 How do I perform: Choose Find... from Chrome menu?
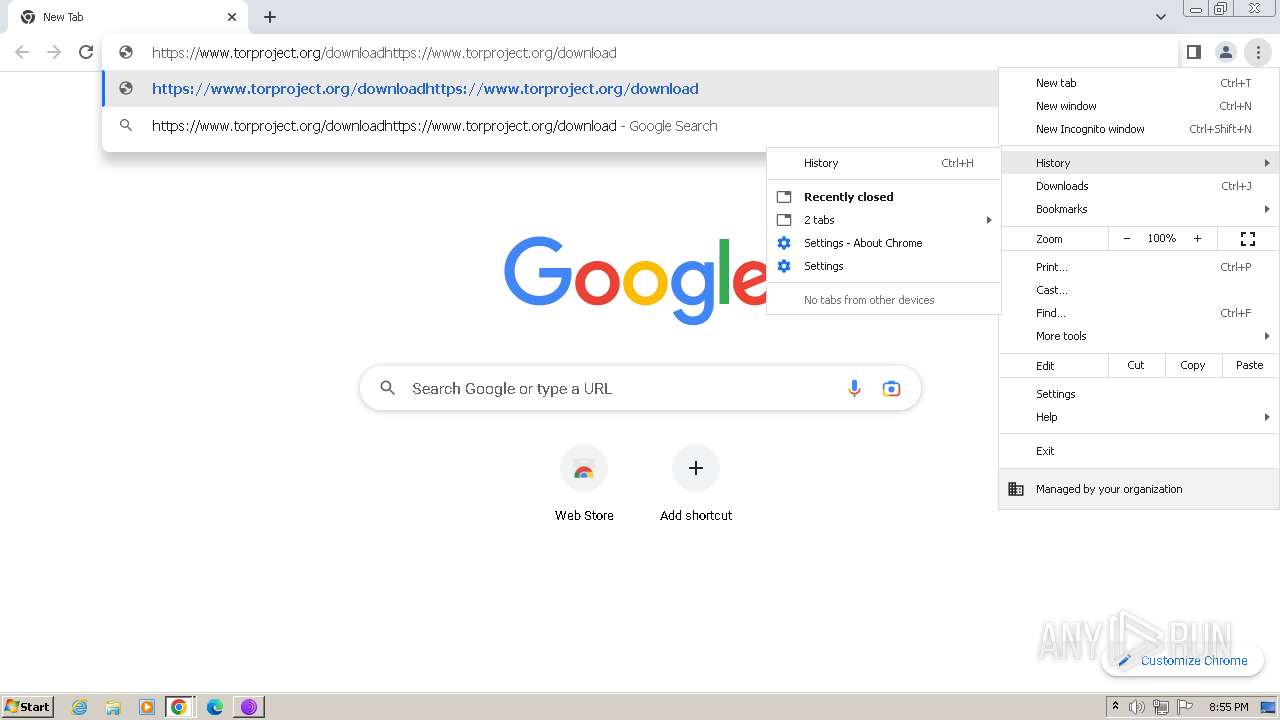coord(1139,313)
